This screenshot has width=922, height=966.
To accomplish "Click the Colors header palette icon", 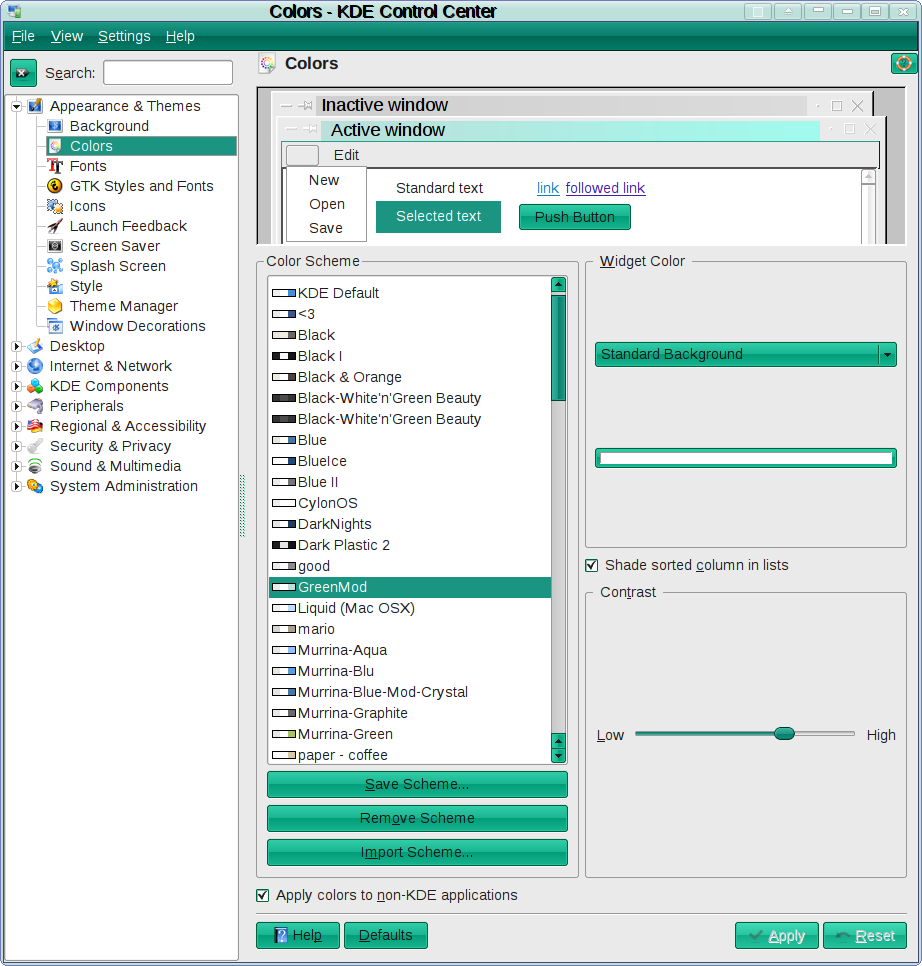I will 267,64.
